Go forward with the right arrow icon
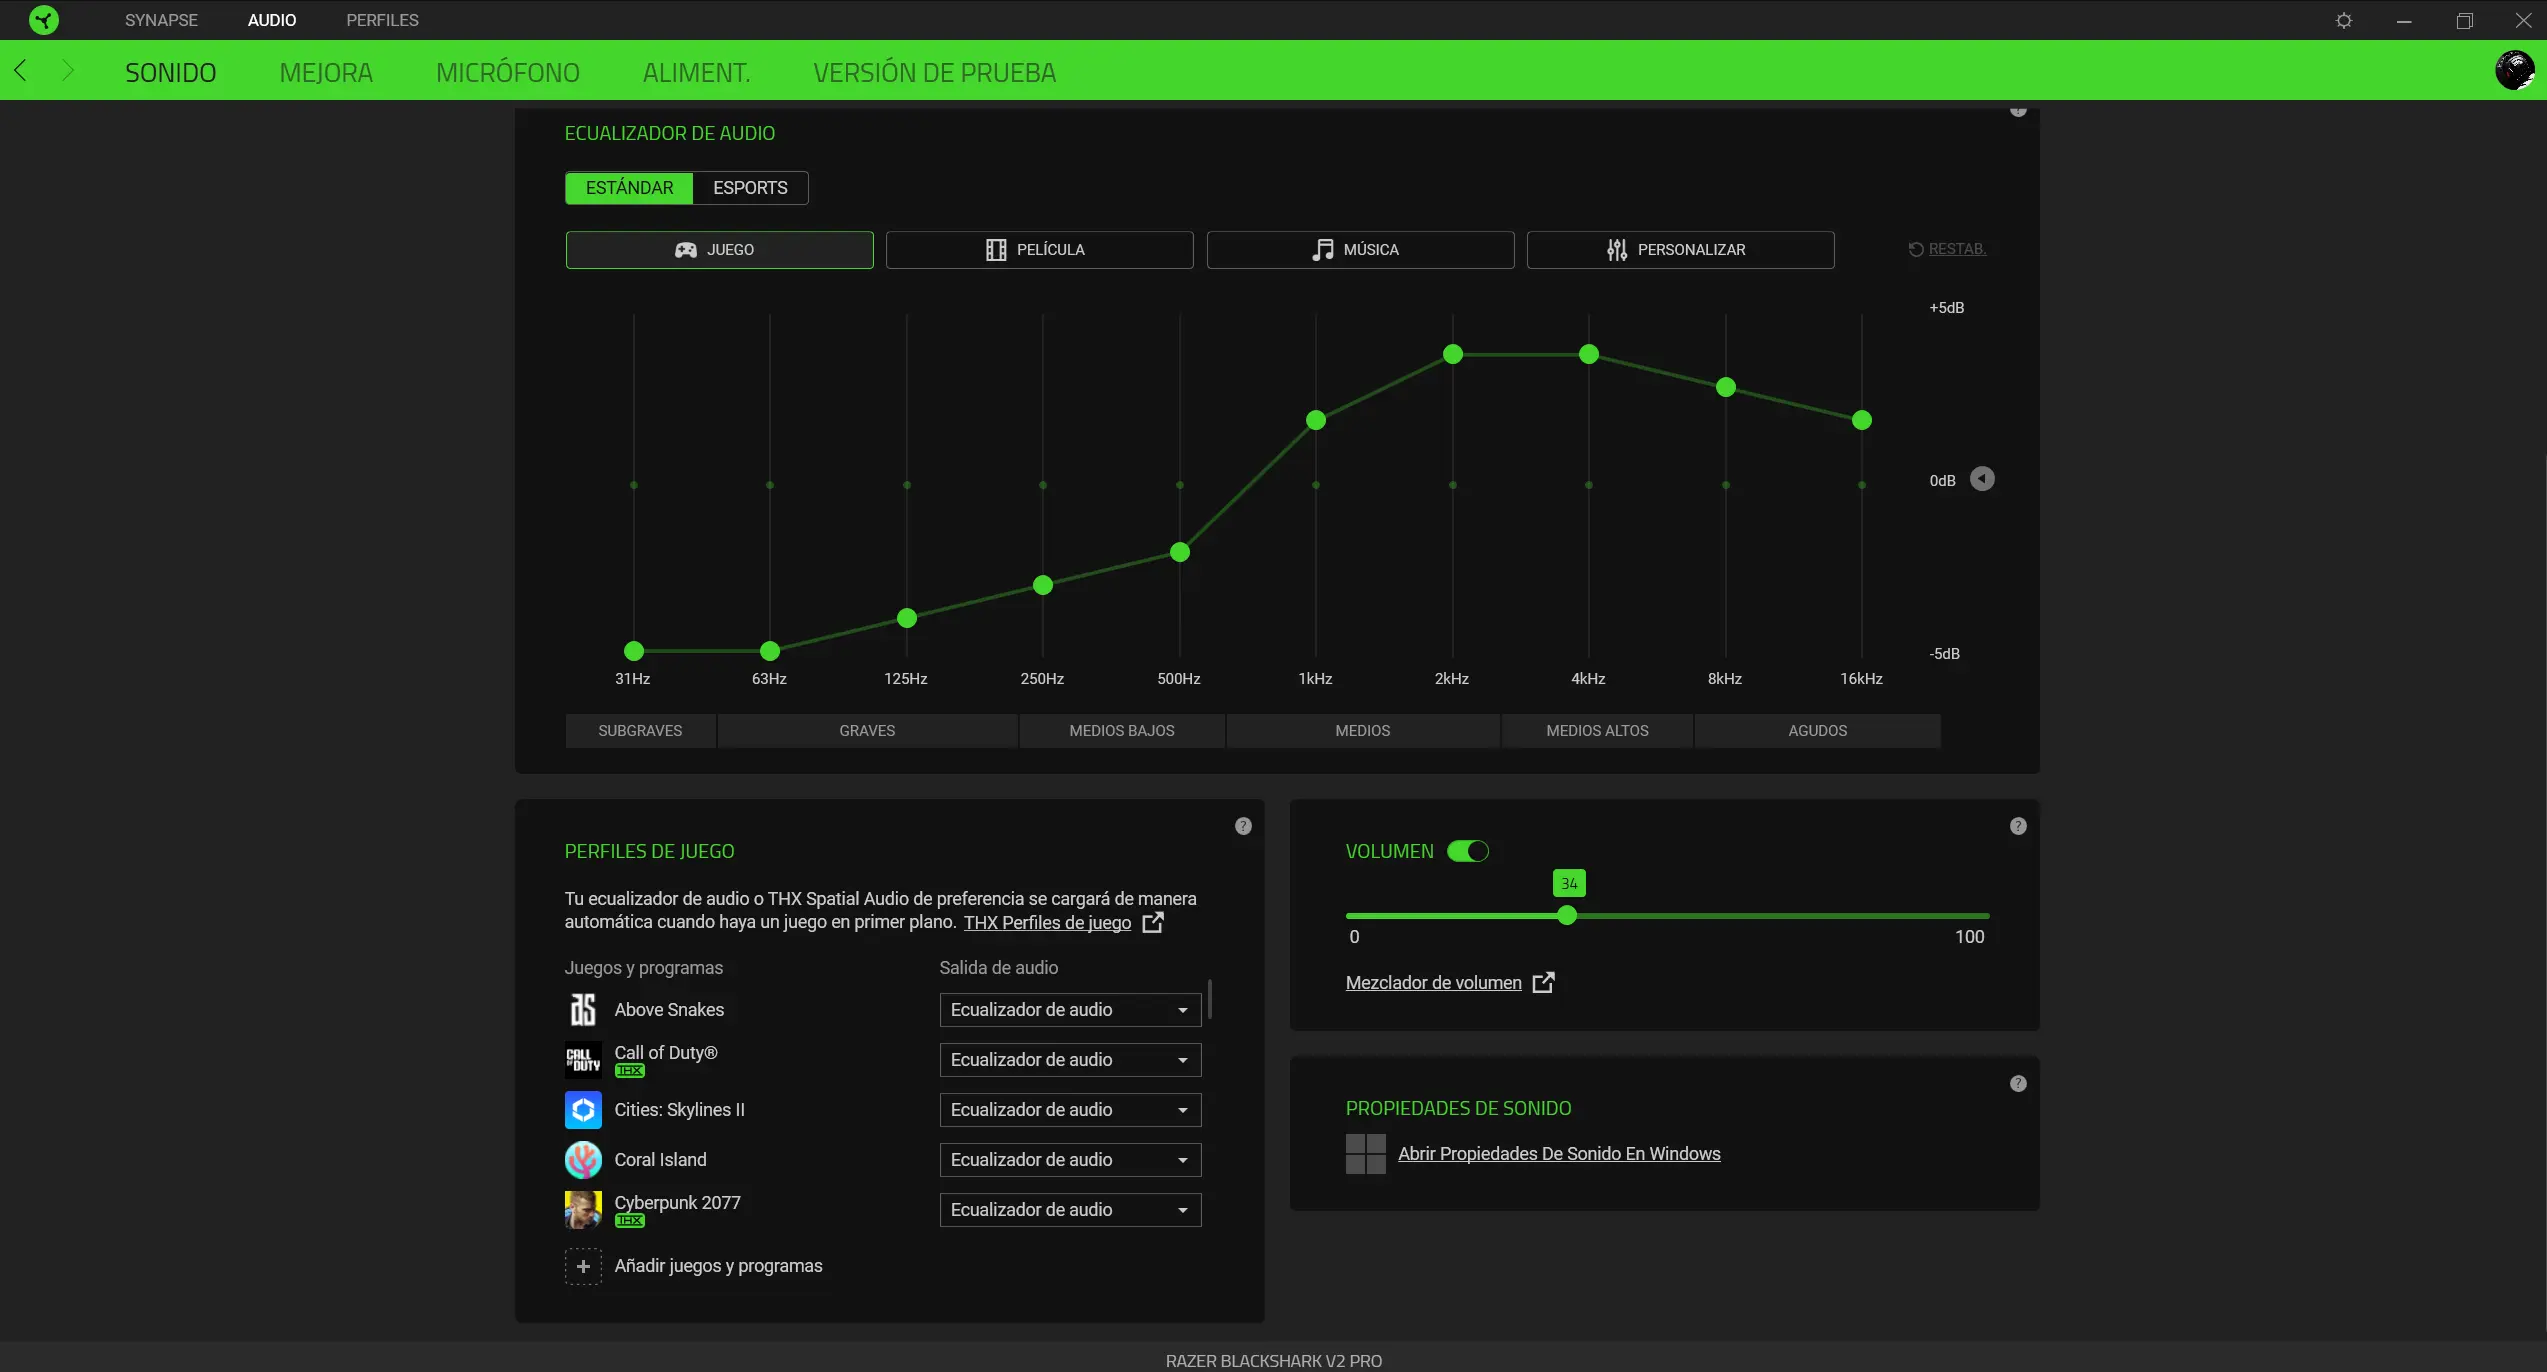 pyautogui.click(x=67, y=71)
